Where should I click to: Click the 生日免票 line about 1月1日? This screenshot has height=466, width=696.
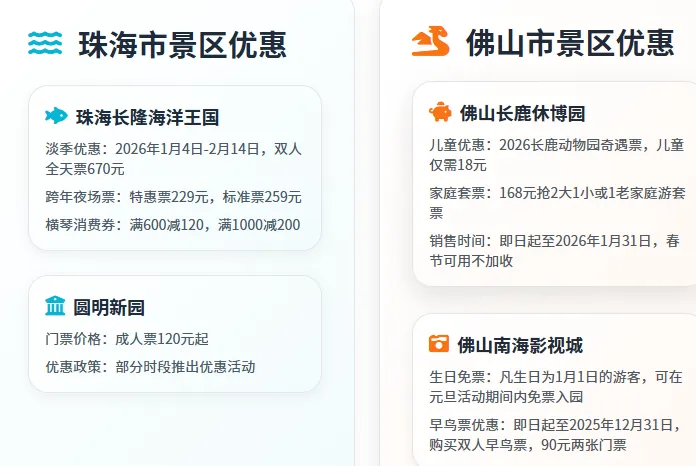pyautogui.click(x=556, y=387)
